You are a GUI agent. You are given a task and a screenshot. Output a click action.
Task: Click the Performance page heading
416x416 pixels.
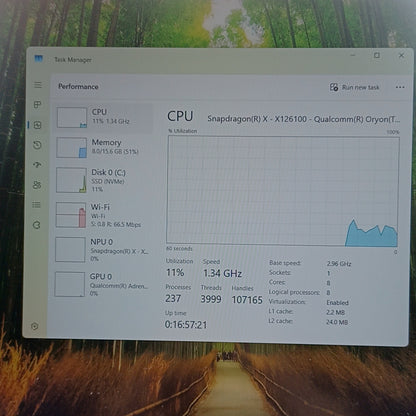tap(78, 87)
